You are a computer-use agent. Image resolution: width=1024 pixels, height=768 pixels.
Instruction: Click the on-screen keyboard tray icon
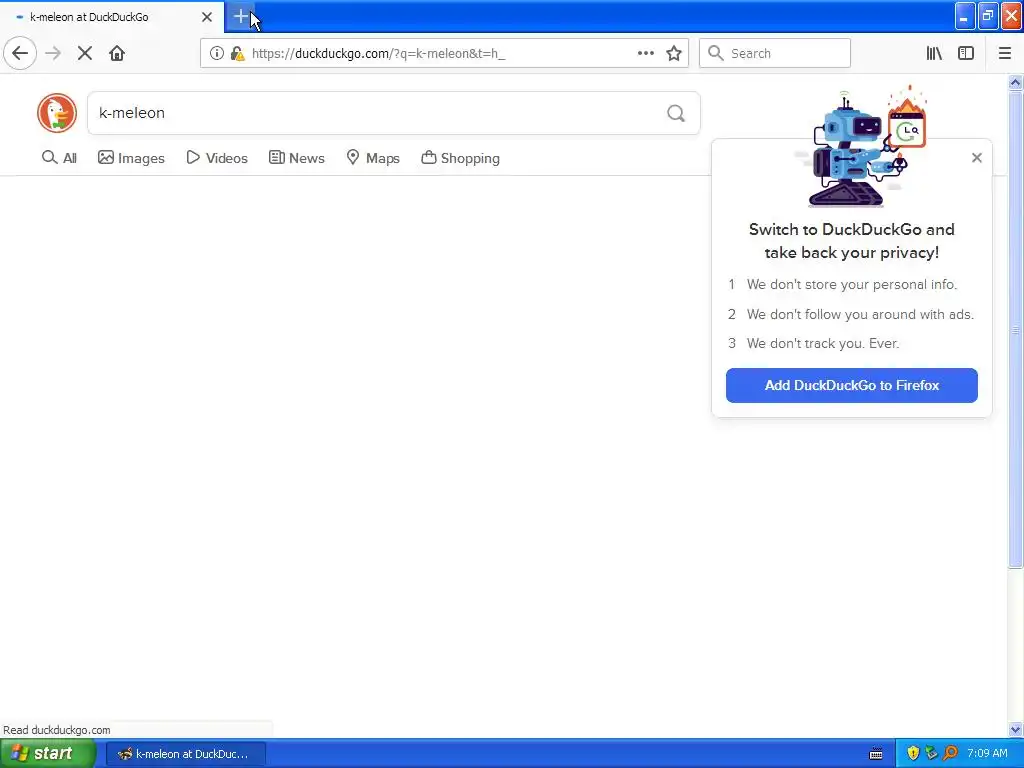876,754
